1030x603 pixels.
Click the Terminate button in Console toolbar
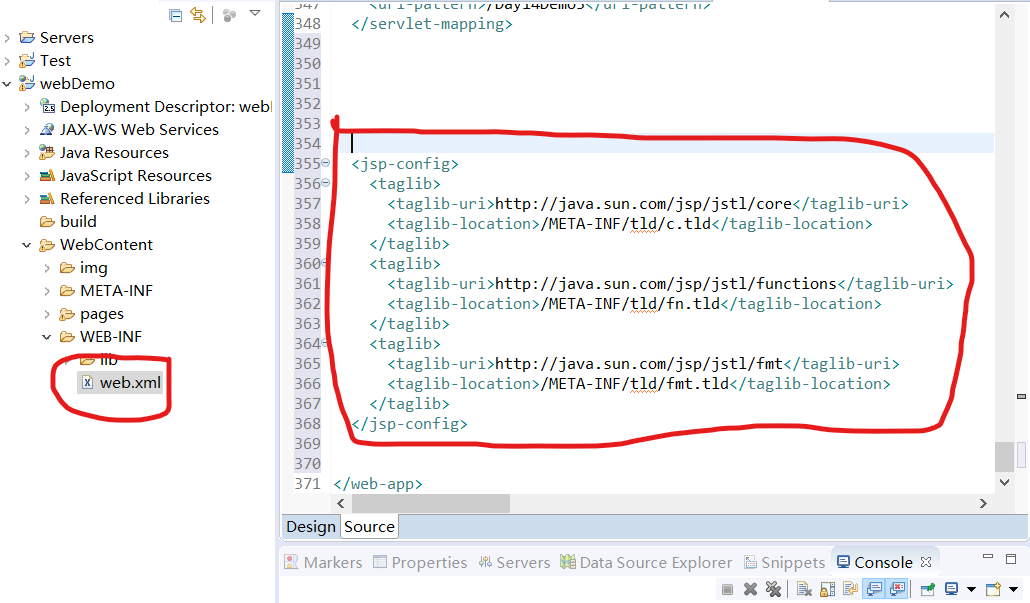click(x=728, y=589)
